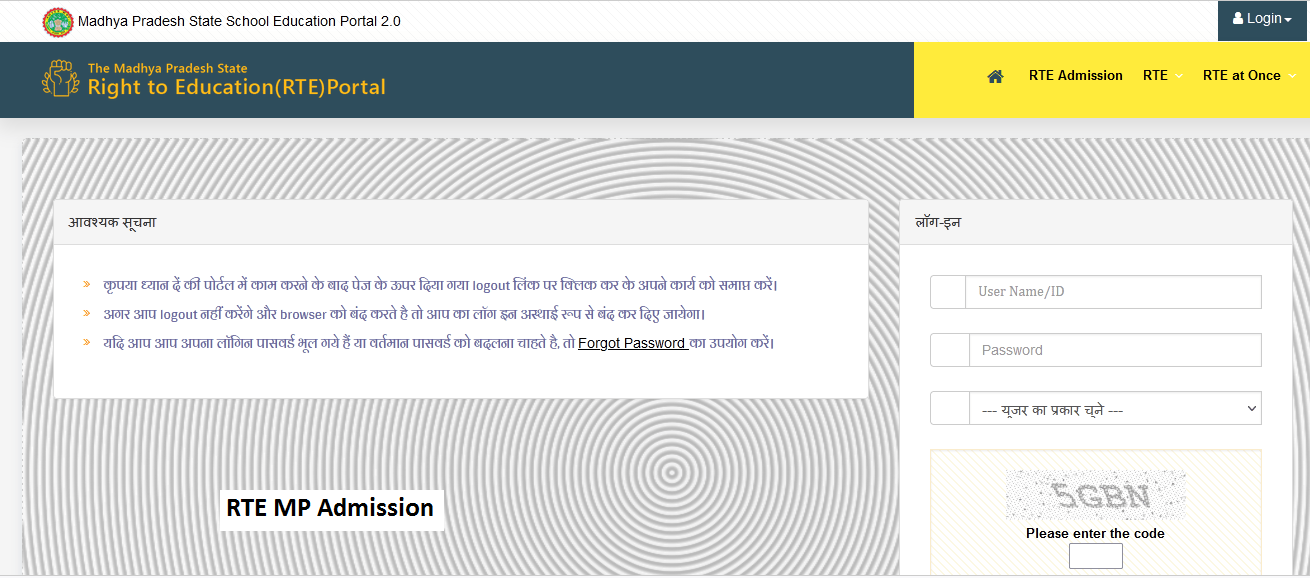
Task: Click the Password input field
Action: pyautogui.click(x=1113, y=350)
